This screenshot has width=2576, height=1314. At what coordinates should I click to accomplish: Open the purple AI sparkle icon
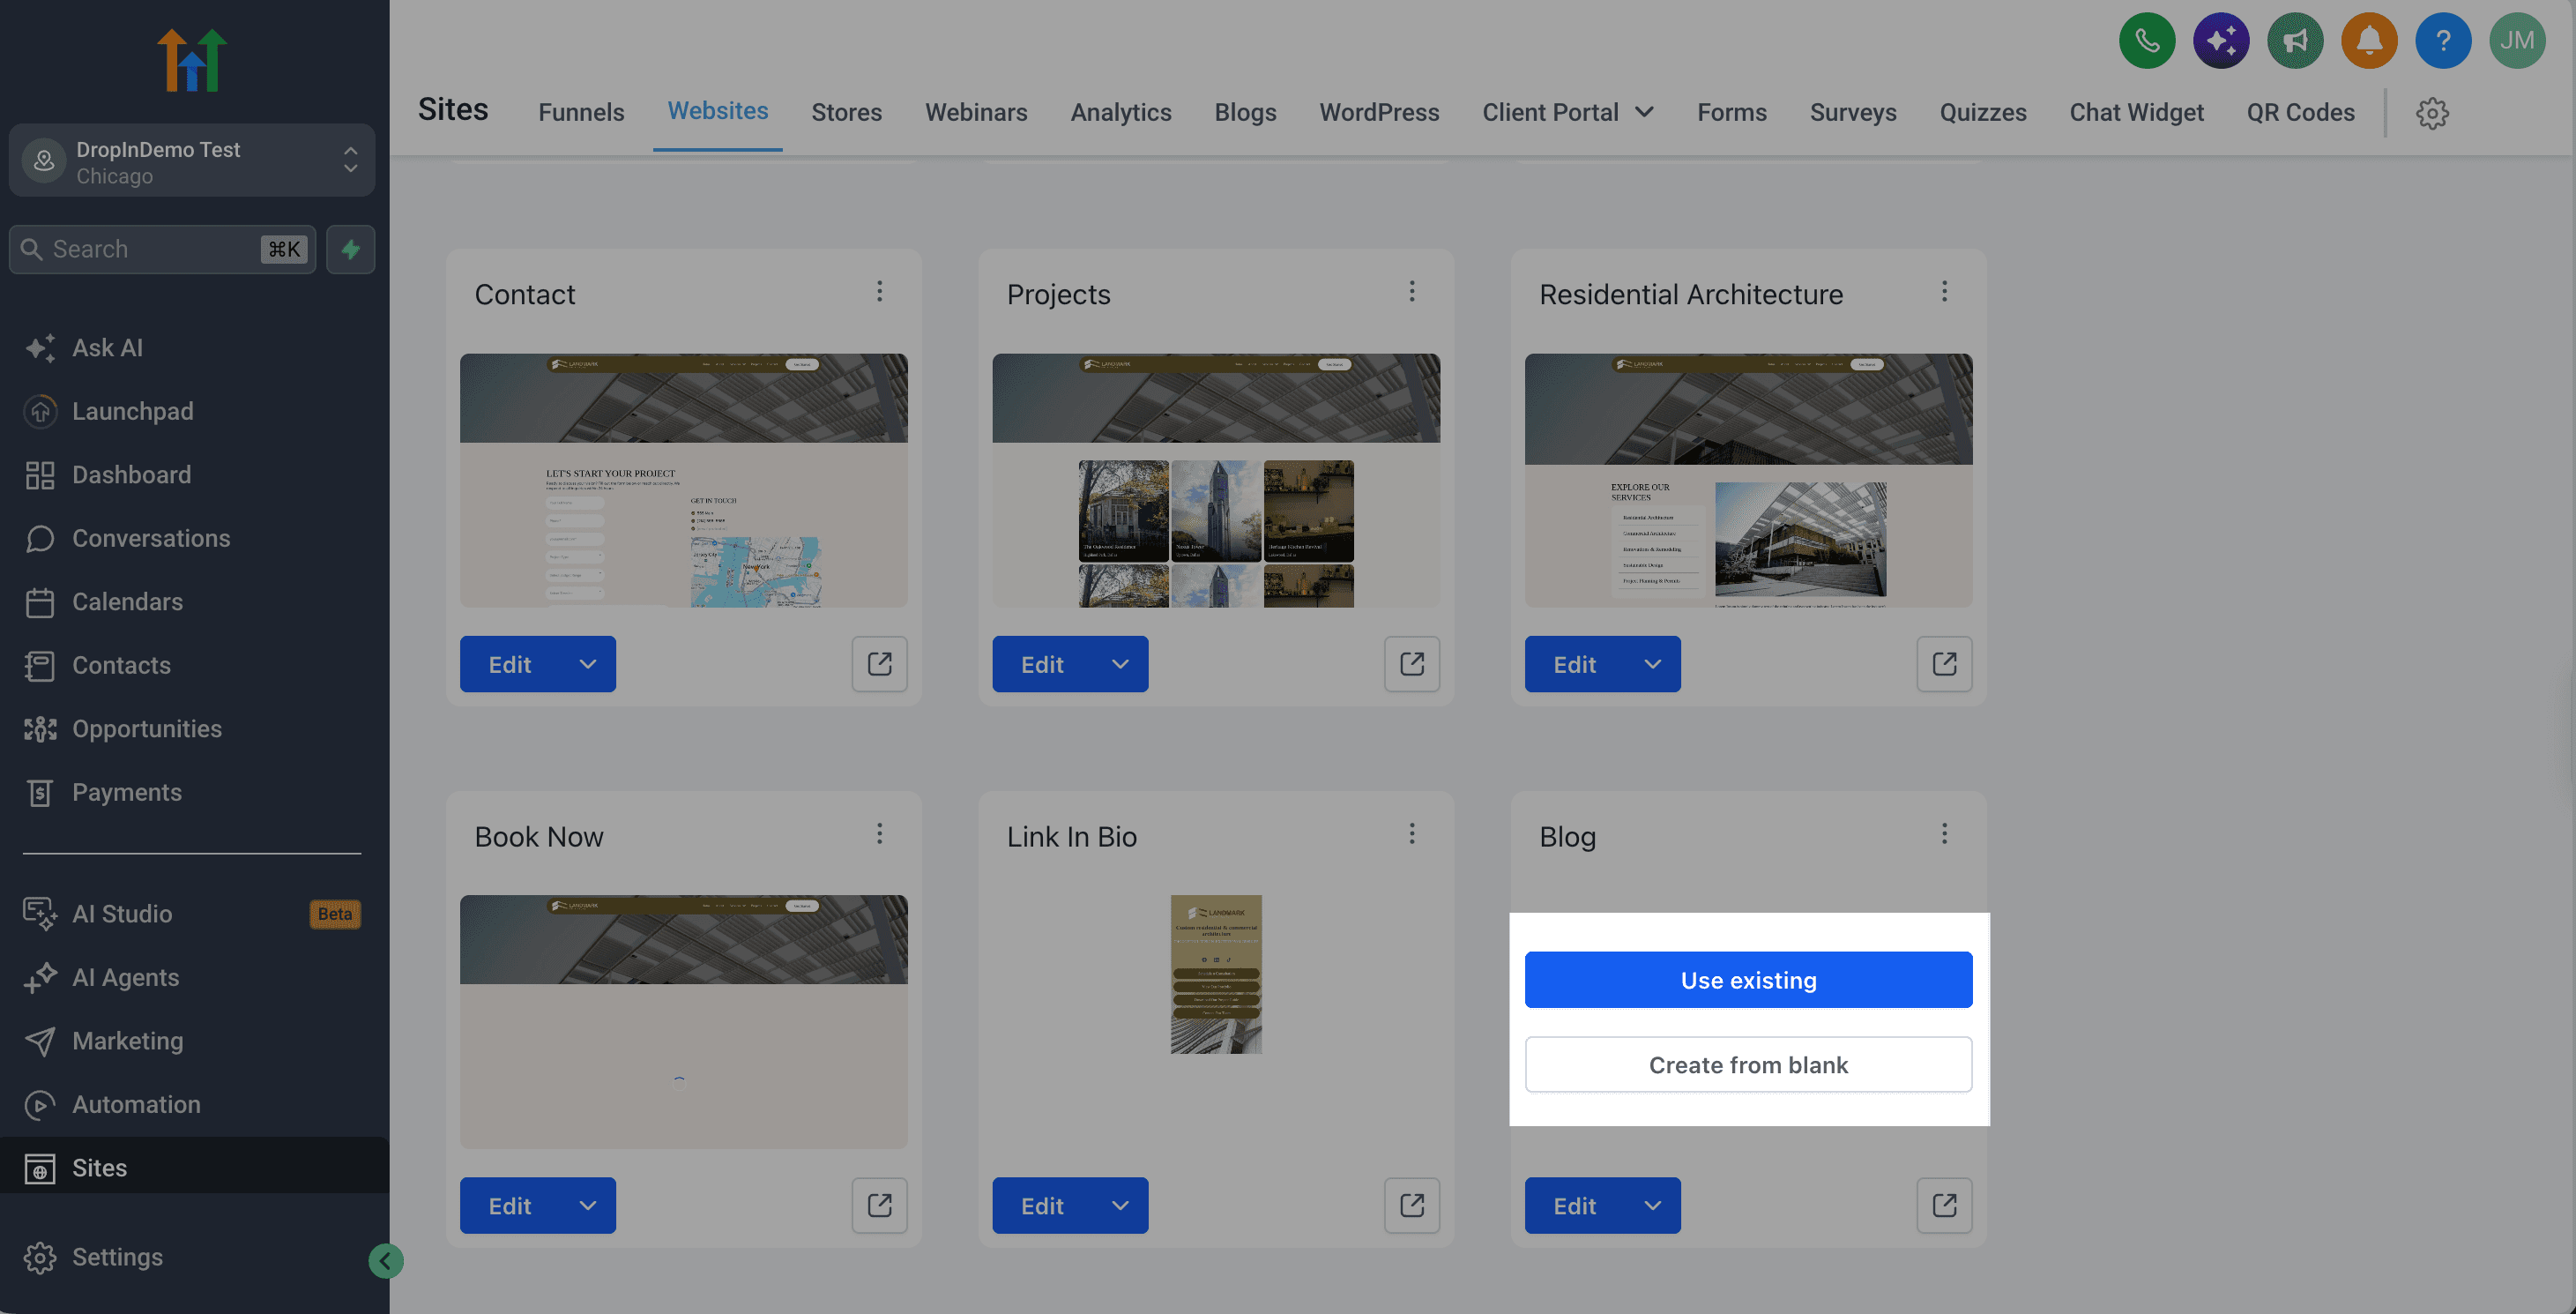click(2221, 41)
